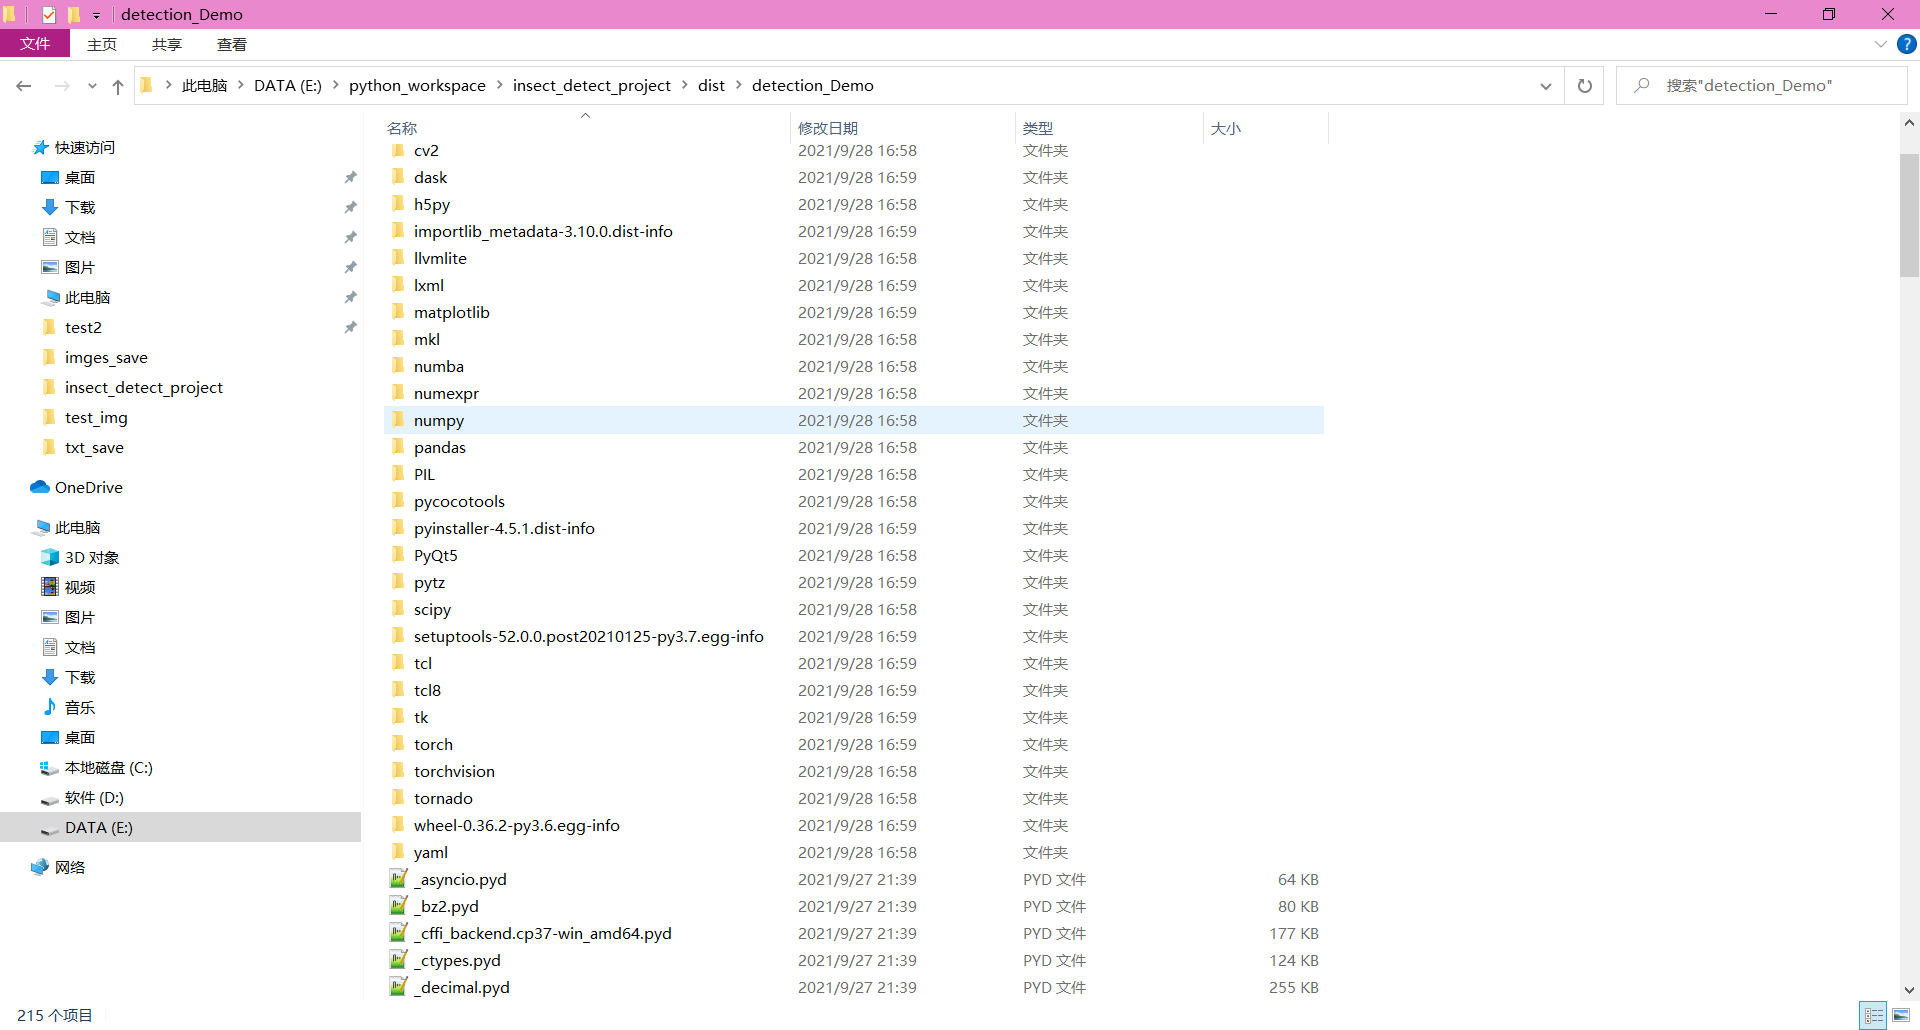Open imges_save folder in sidebar
The height and width of the screenshot is (1030, 1920).
tap(106, 358)
